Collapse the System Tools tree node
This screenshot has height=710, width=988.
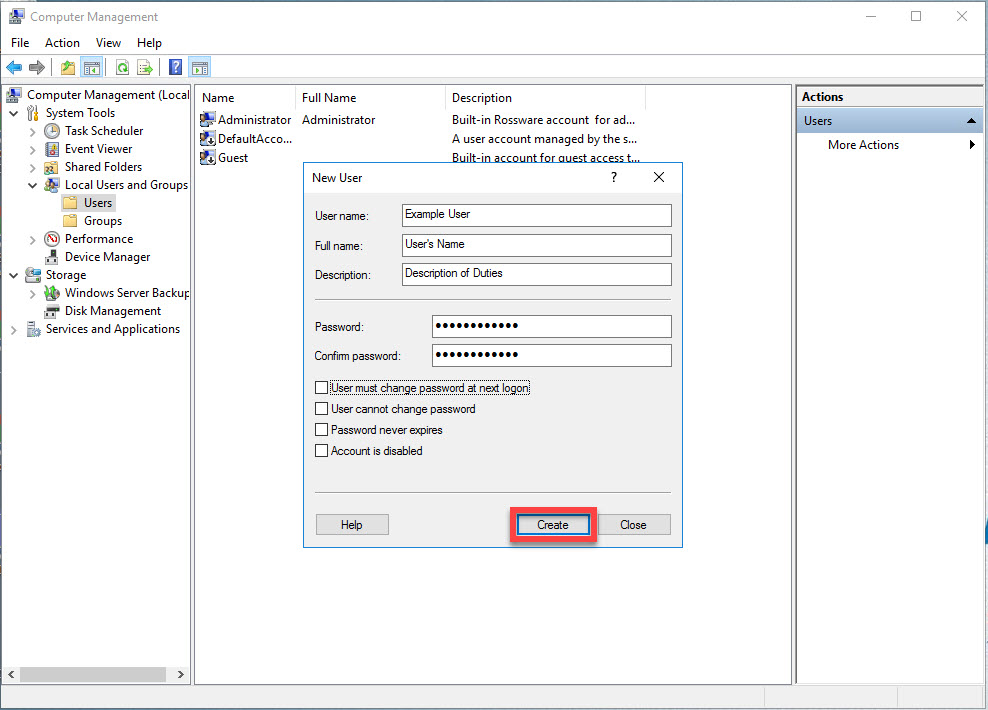[x=14, y=113]
